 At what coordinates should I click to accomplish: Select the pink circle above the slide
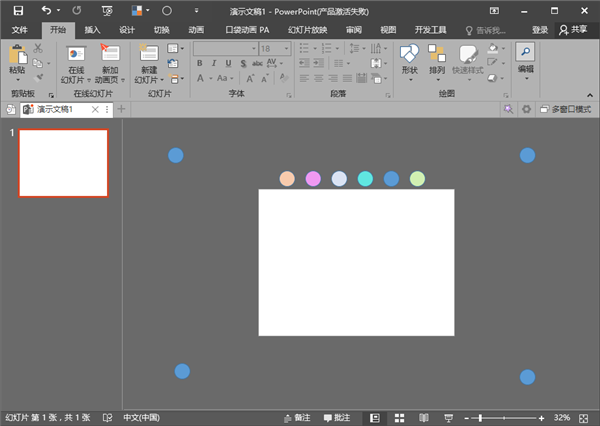coord(313,179)
